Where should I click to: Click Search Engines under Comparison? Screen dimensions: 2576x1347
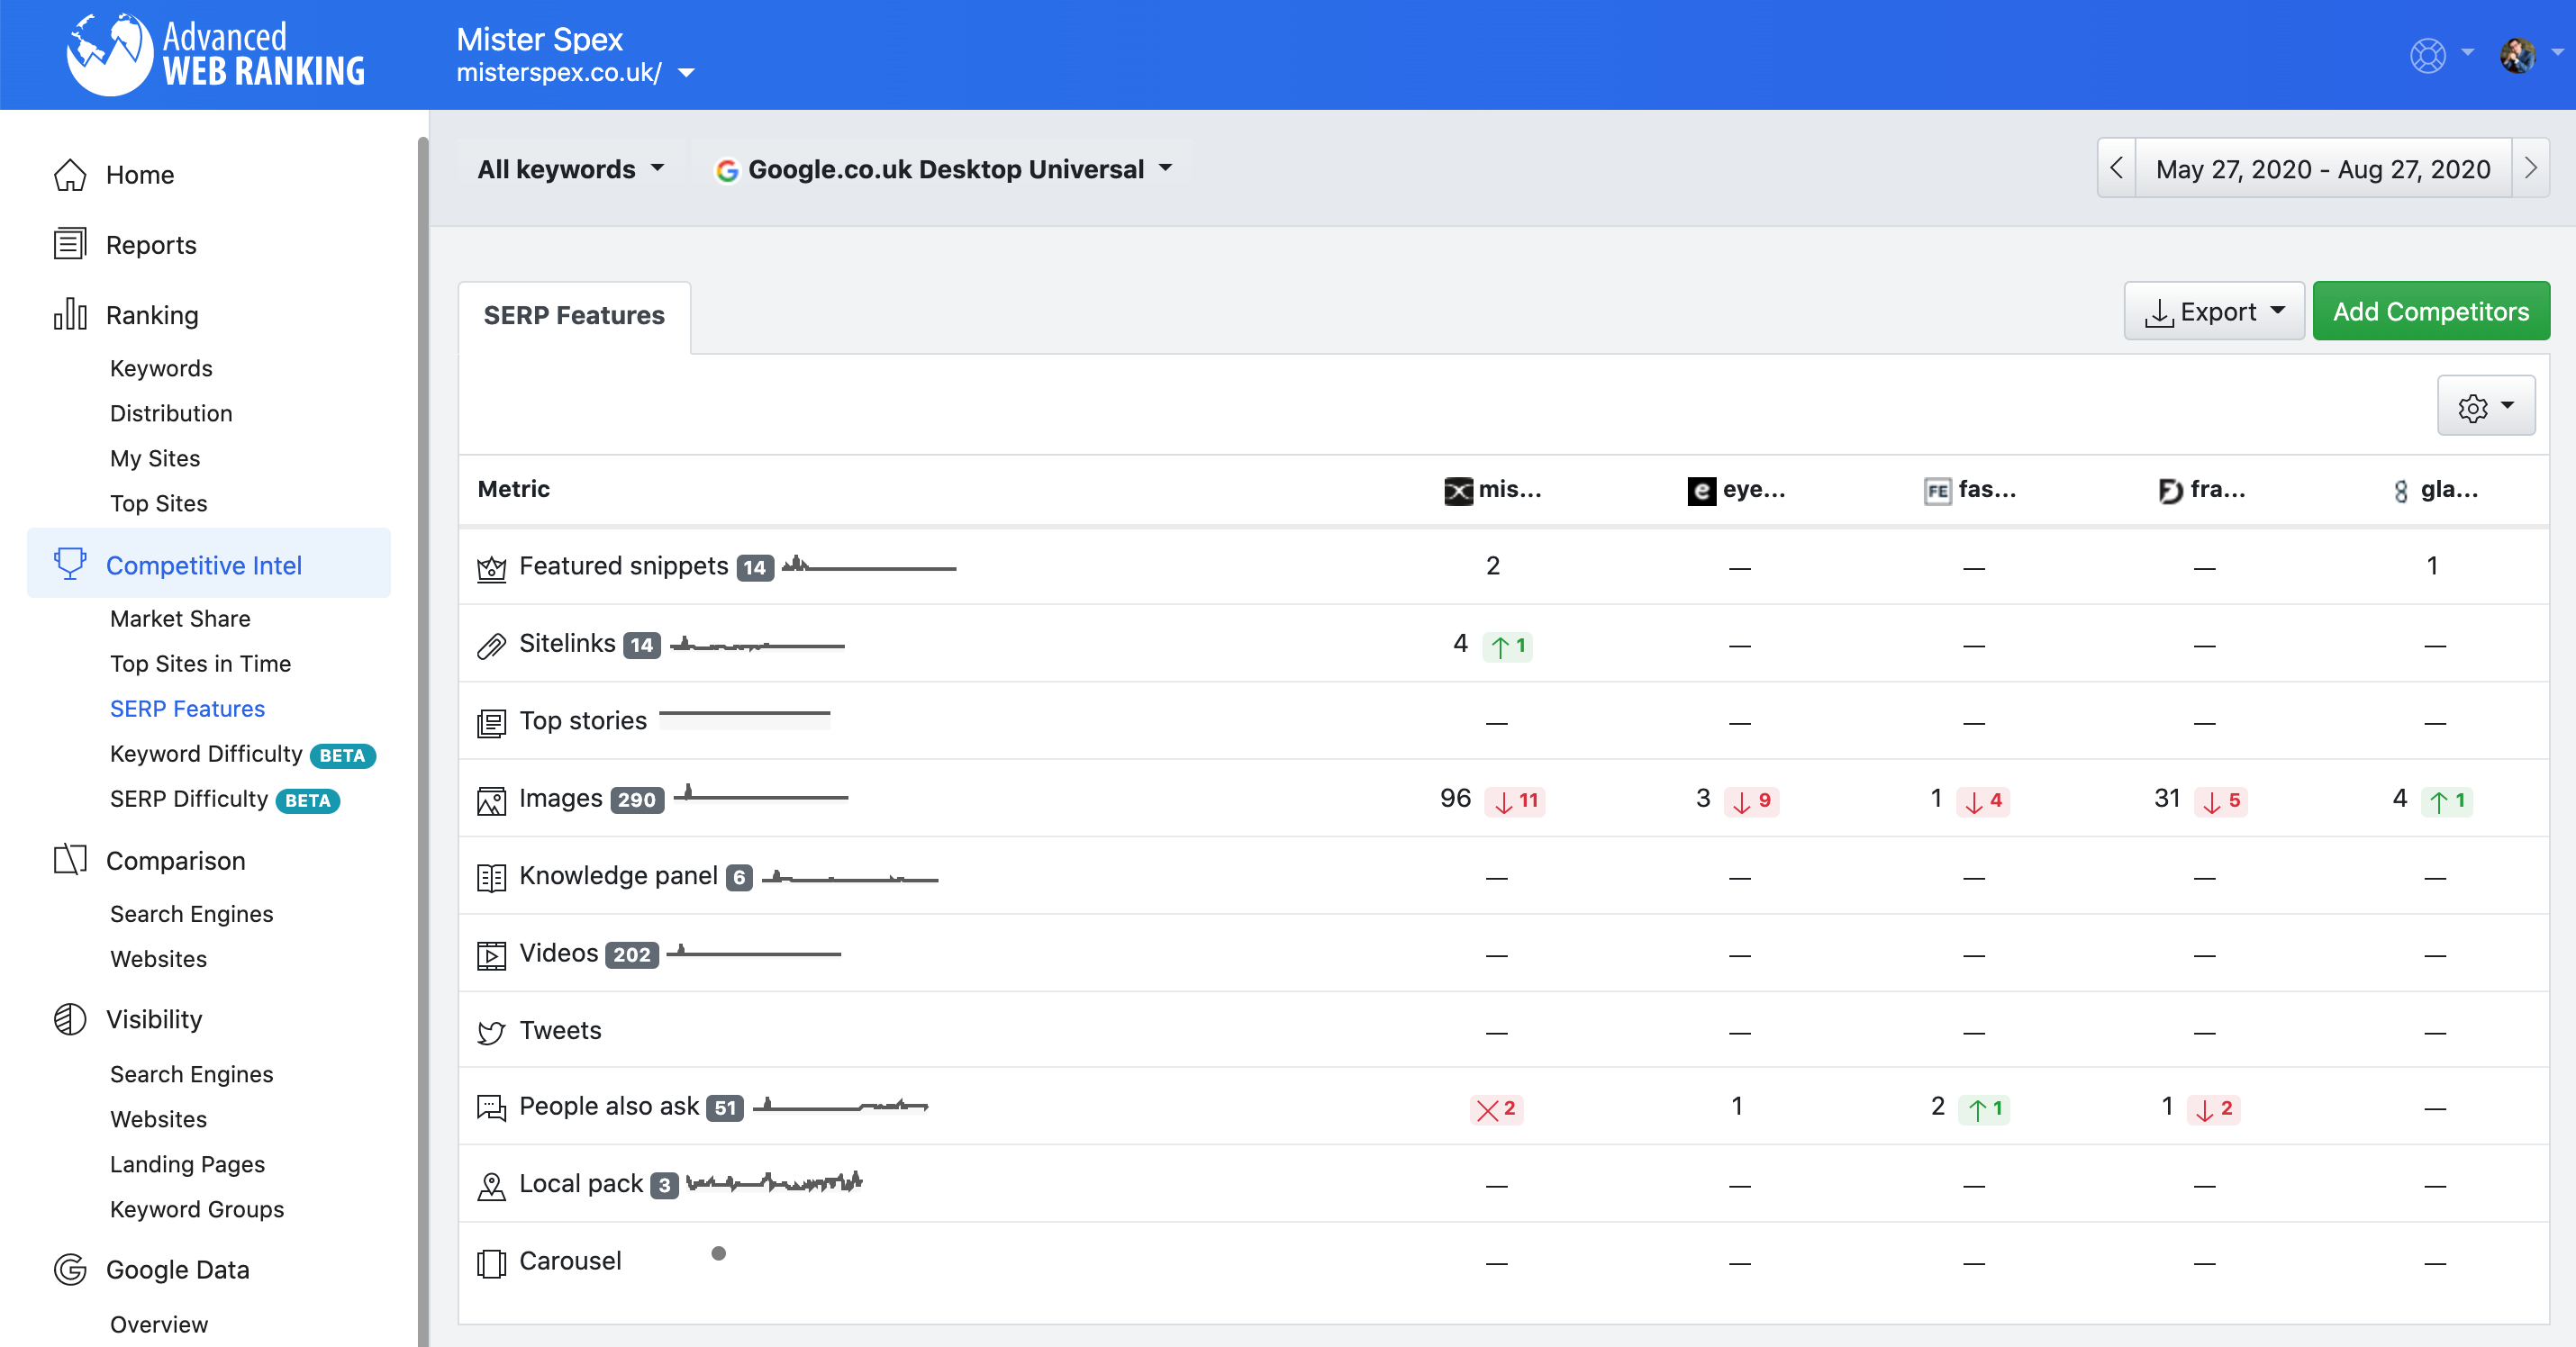[191, 914]
